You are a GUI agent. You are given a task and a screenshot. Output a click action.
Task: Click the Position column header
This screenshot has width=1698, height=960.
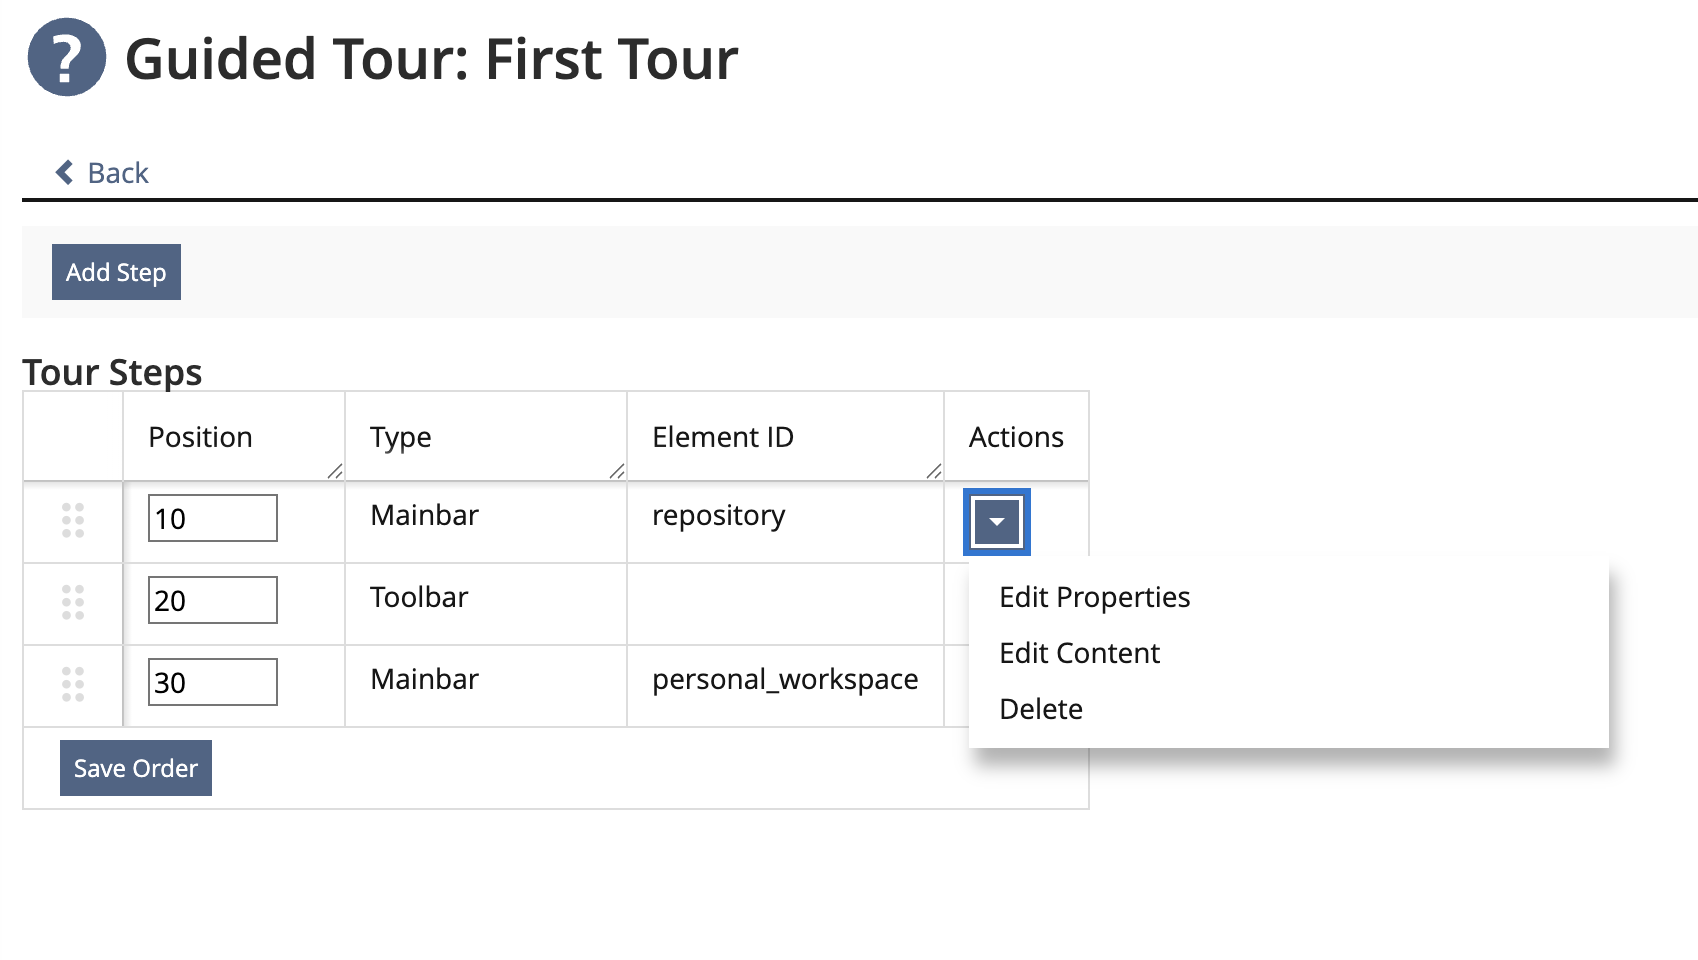tap(200, 437)
